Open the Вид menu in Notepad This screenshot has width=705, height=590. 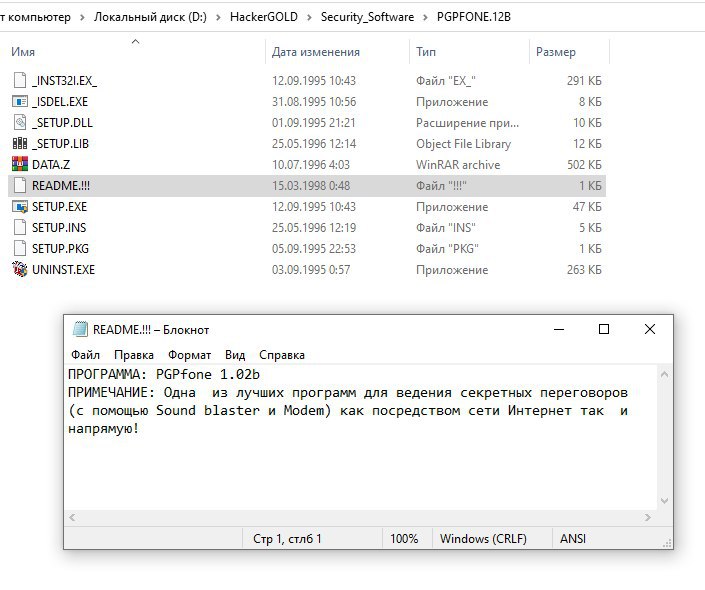[x=235, y=355]
